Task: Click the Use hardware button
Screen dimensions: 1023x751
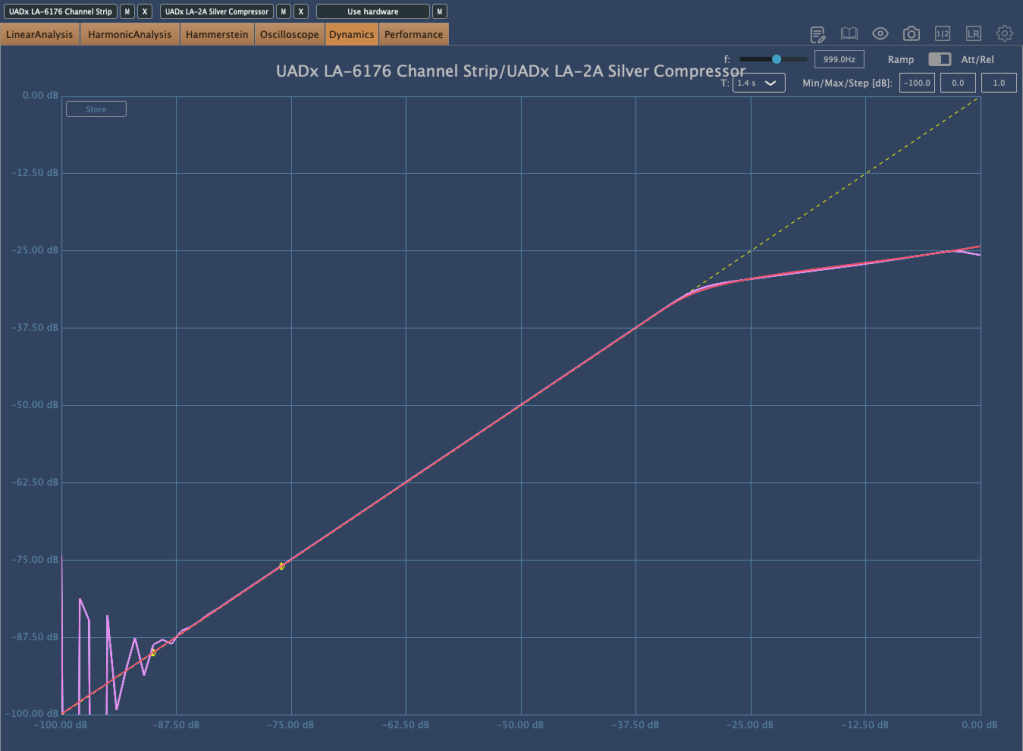Action: tap(373, 11)
